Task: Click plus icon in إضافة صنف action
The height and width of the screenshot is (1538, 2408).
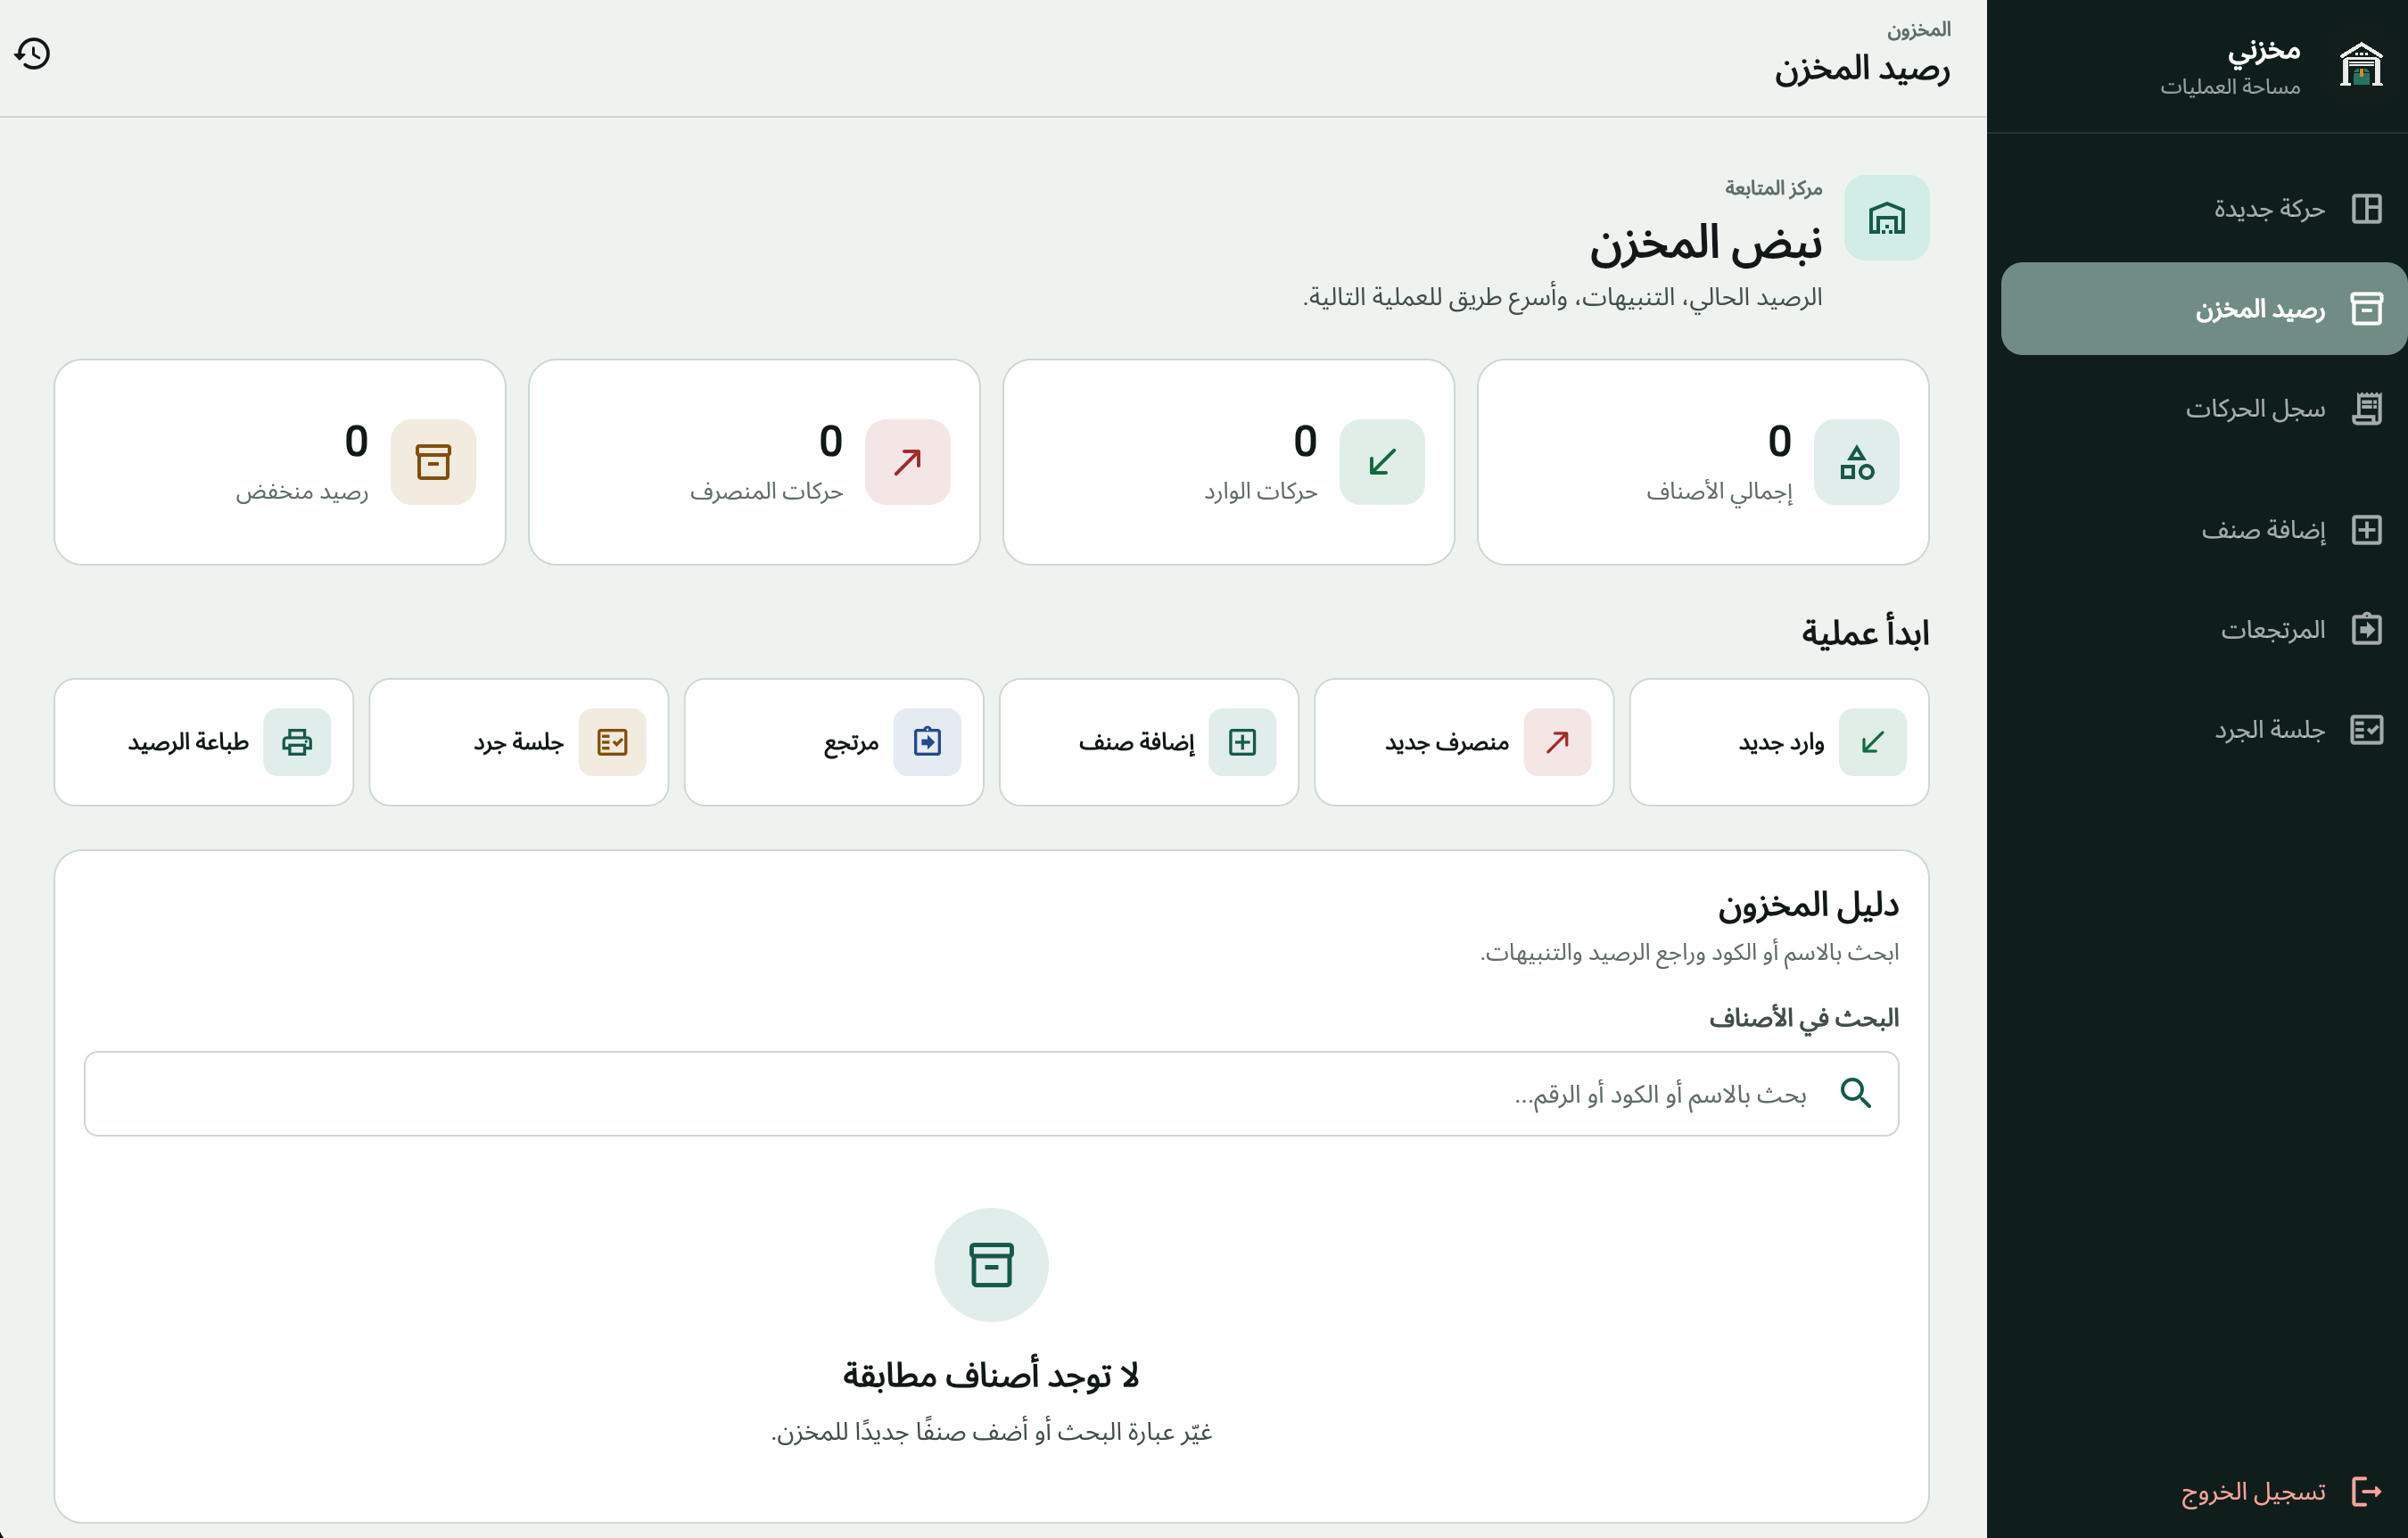Action: tap(1242, 742)
